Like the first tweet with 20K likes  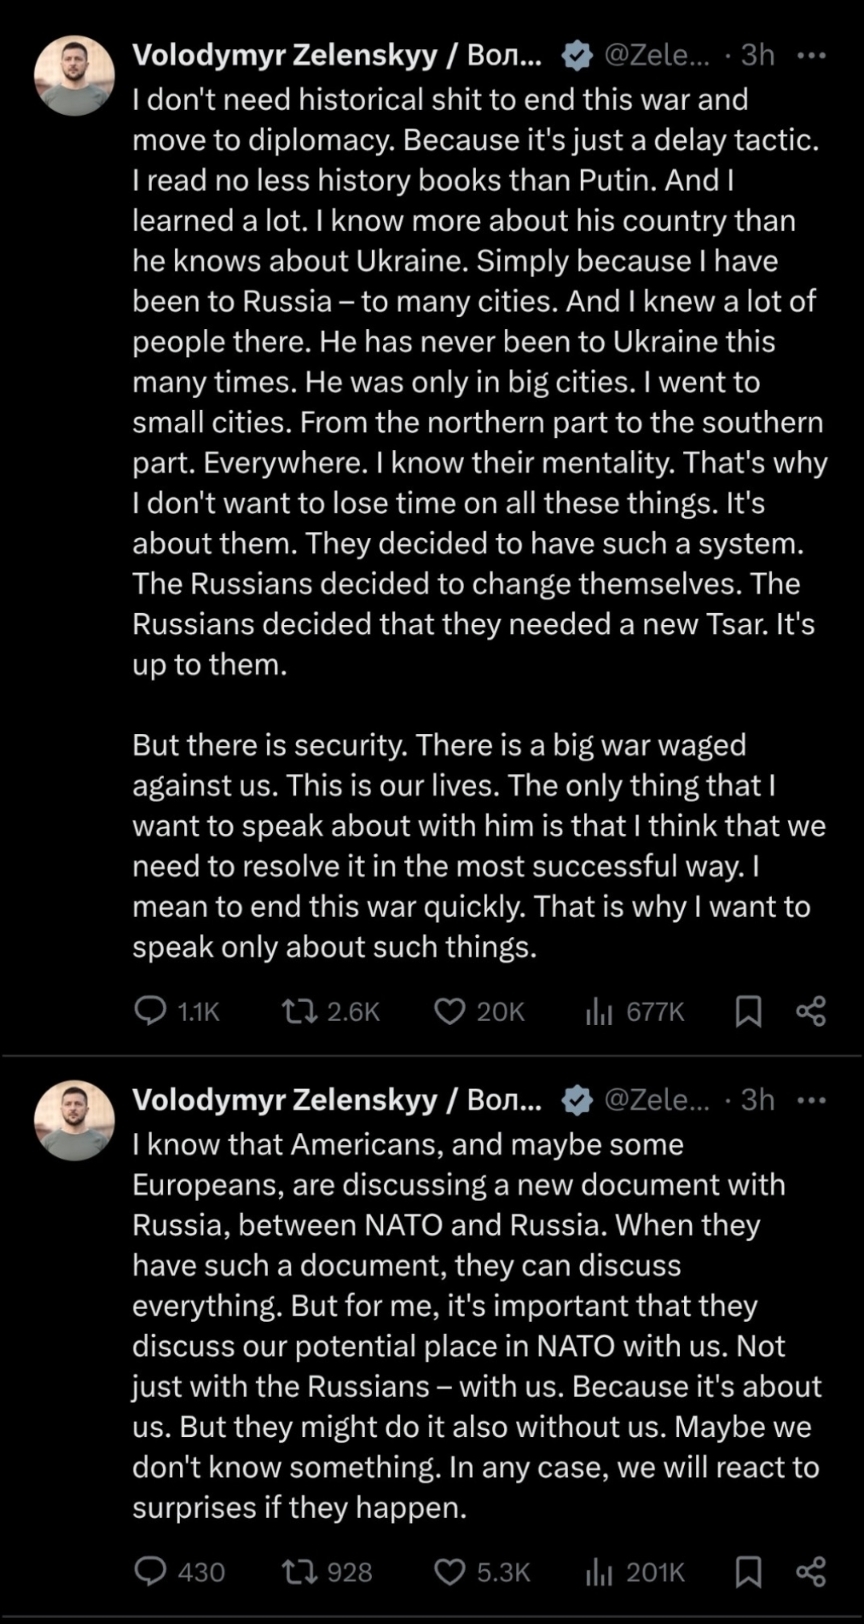click(x=450, y=1011)
